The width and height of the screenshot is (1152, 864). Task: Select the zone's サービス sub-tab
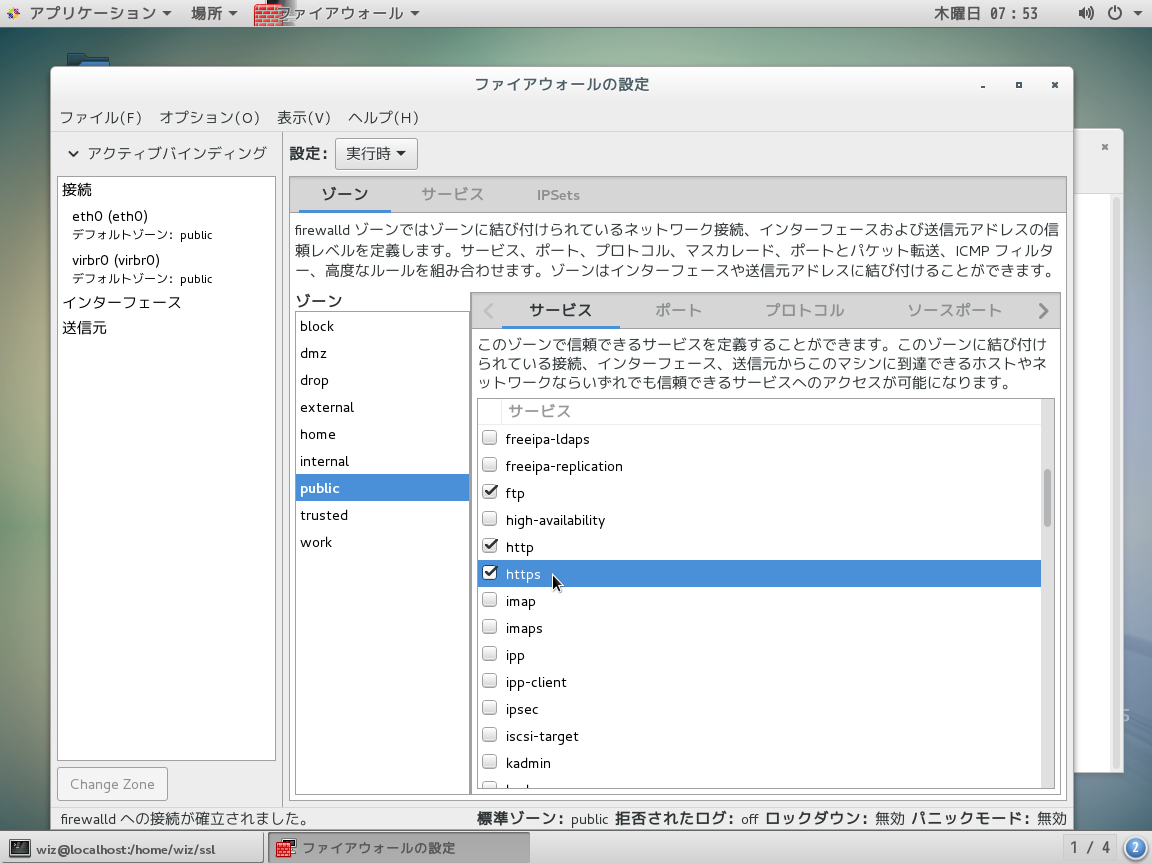(x=561, y=311)
